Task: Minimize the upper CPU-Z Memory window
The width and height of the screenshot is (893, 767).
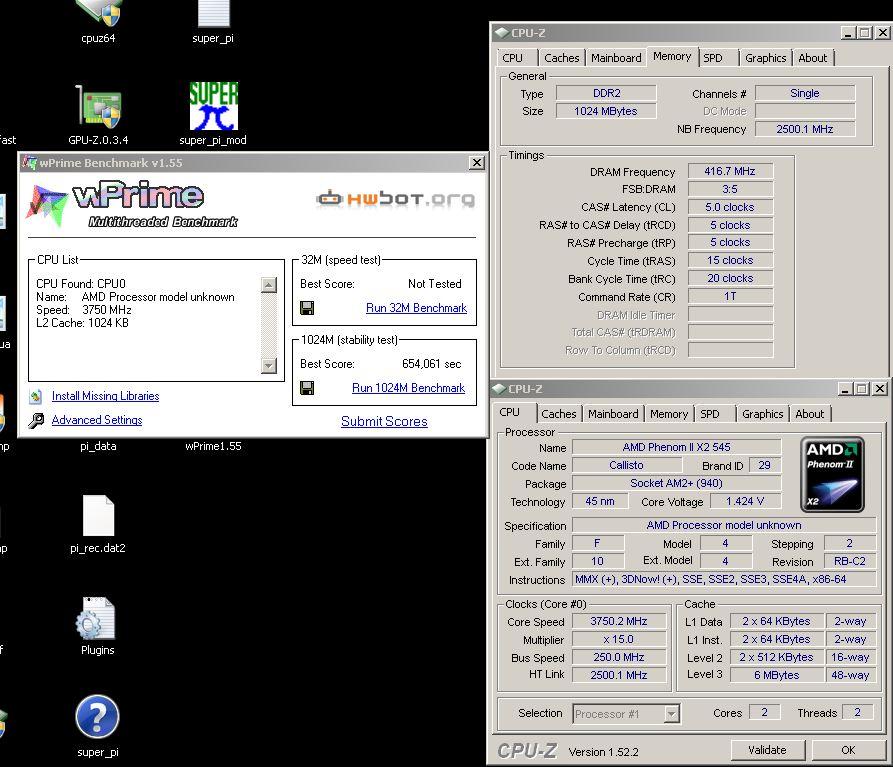Action: 848,33
